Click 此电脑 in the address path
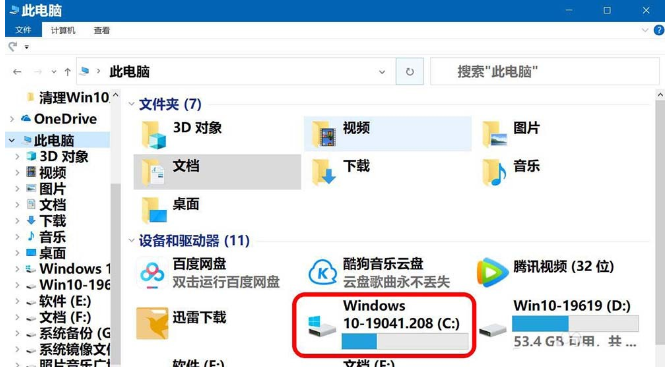 click(x=130, y=71)
